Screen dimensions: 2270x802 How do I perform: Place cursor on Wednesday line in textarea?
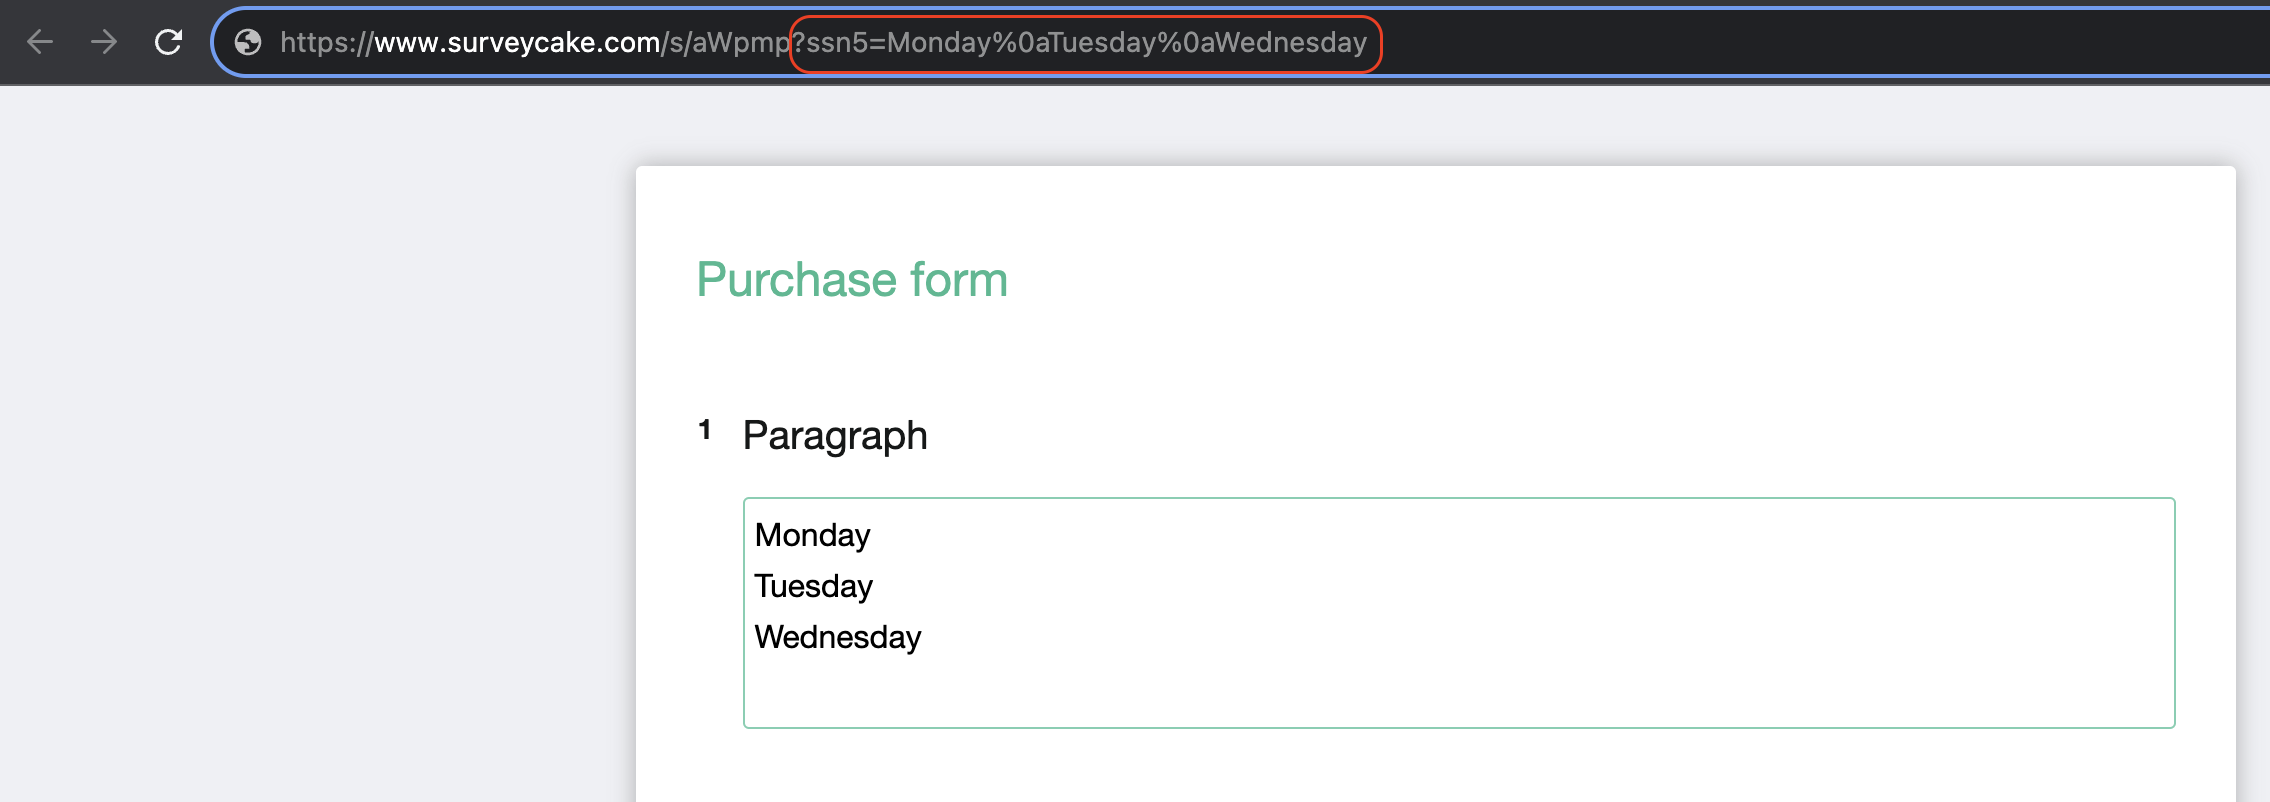837,637
